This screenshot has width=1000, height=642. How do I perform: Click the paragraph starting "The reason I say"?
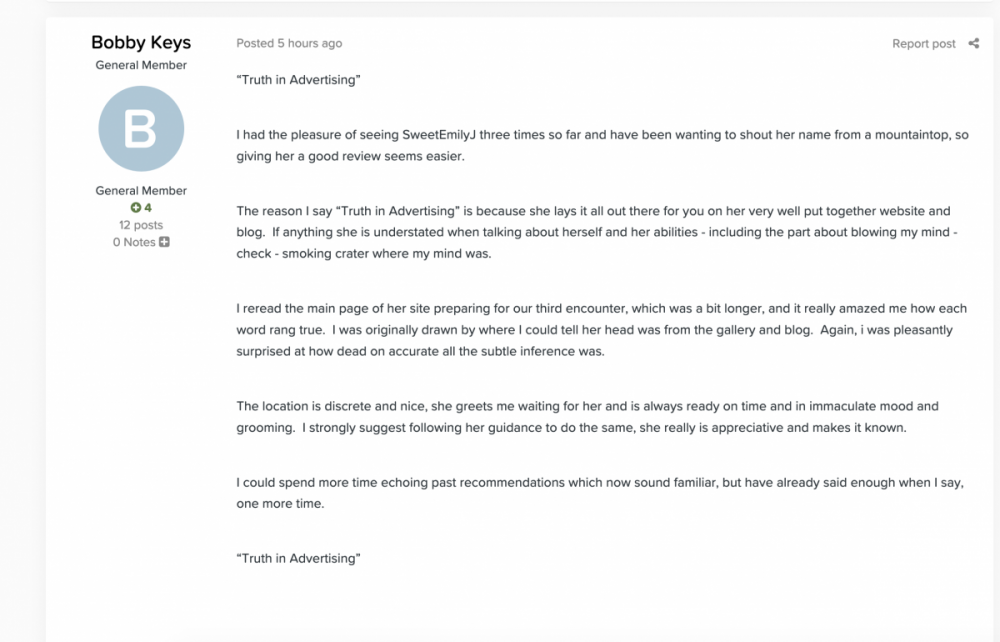pyautogui.click(x=597, y=232)
